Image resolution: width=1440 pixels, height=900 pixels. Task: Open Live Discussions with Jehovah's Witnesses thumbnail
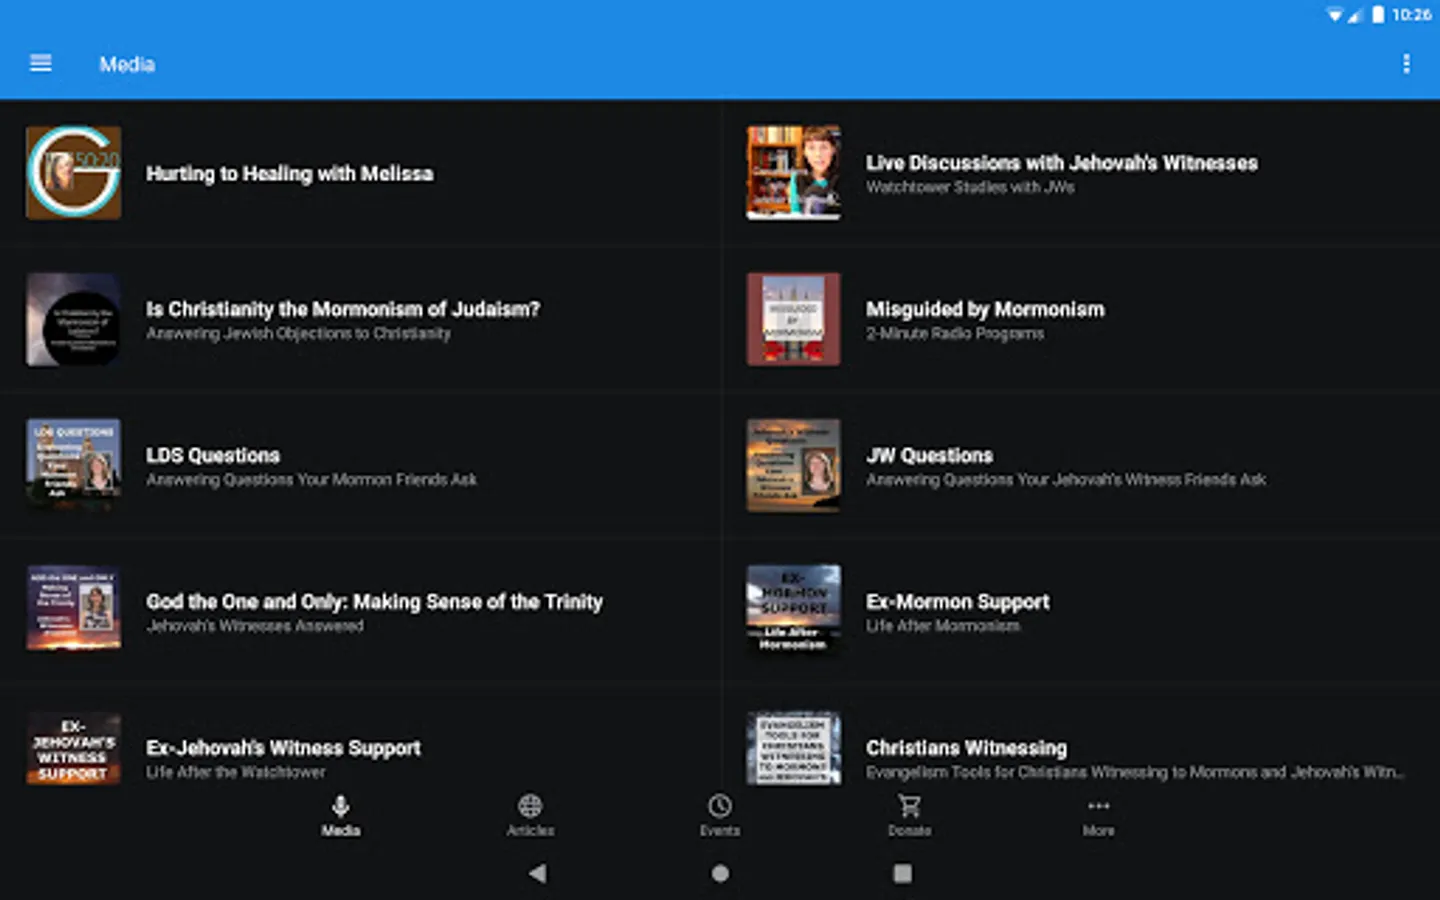pyautogui.click(x=794, y=173)
